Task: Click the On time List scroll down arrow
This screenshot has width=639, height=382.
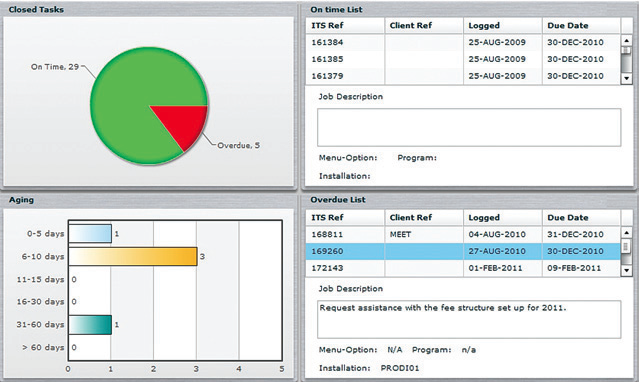Action: (x=626, y=78)
